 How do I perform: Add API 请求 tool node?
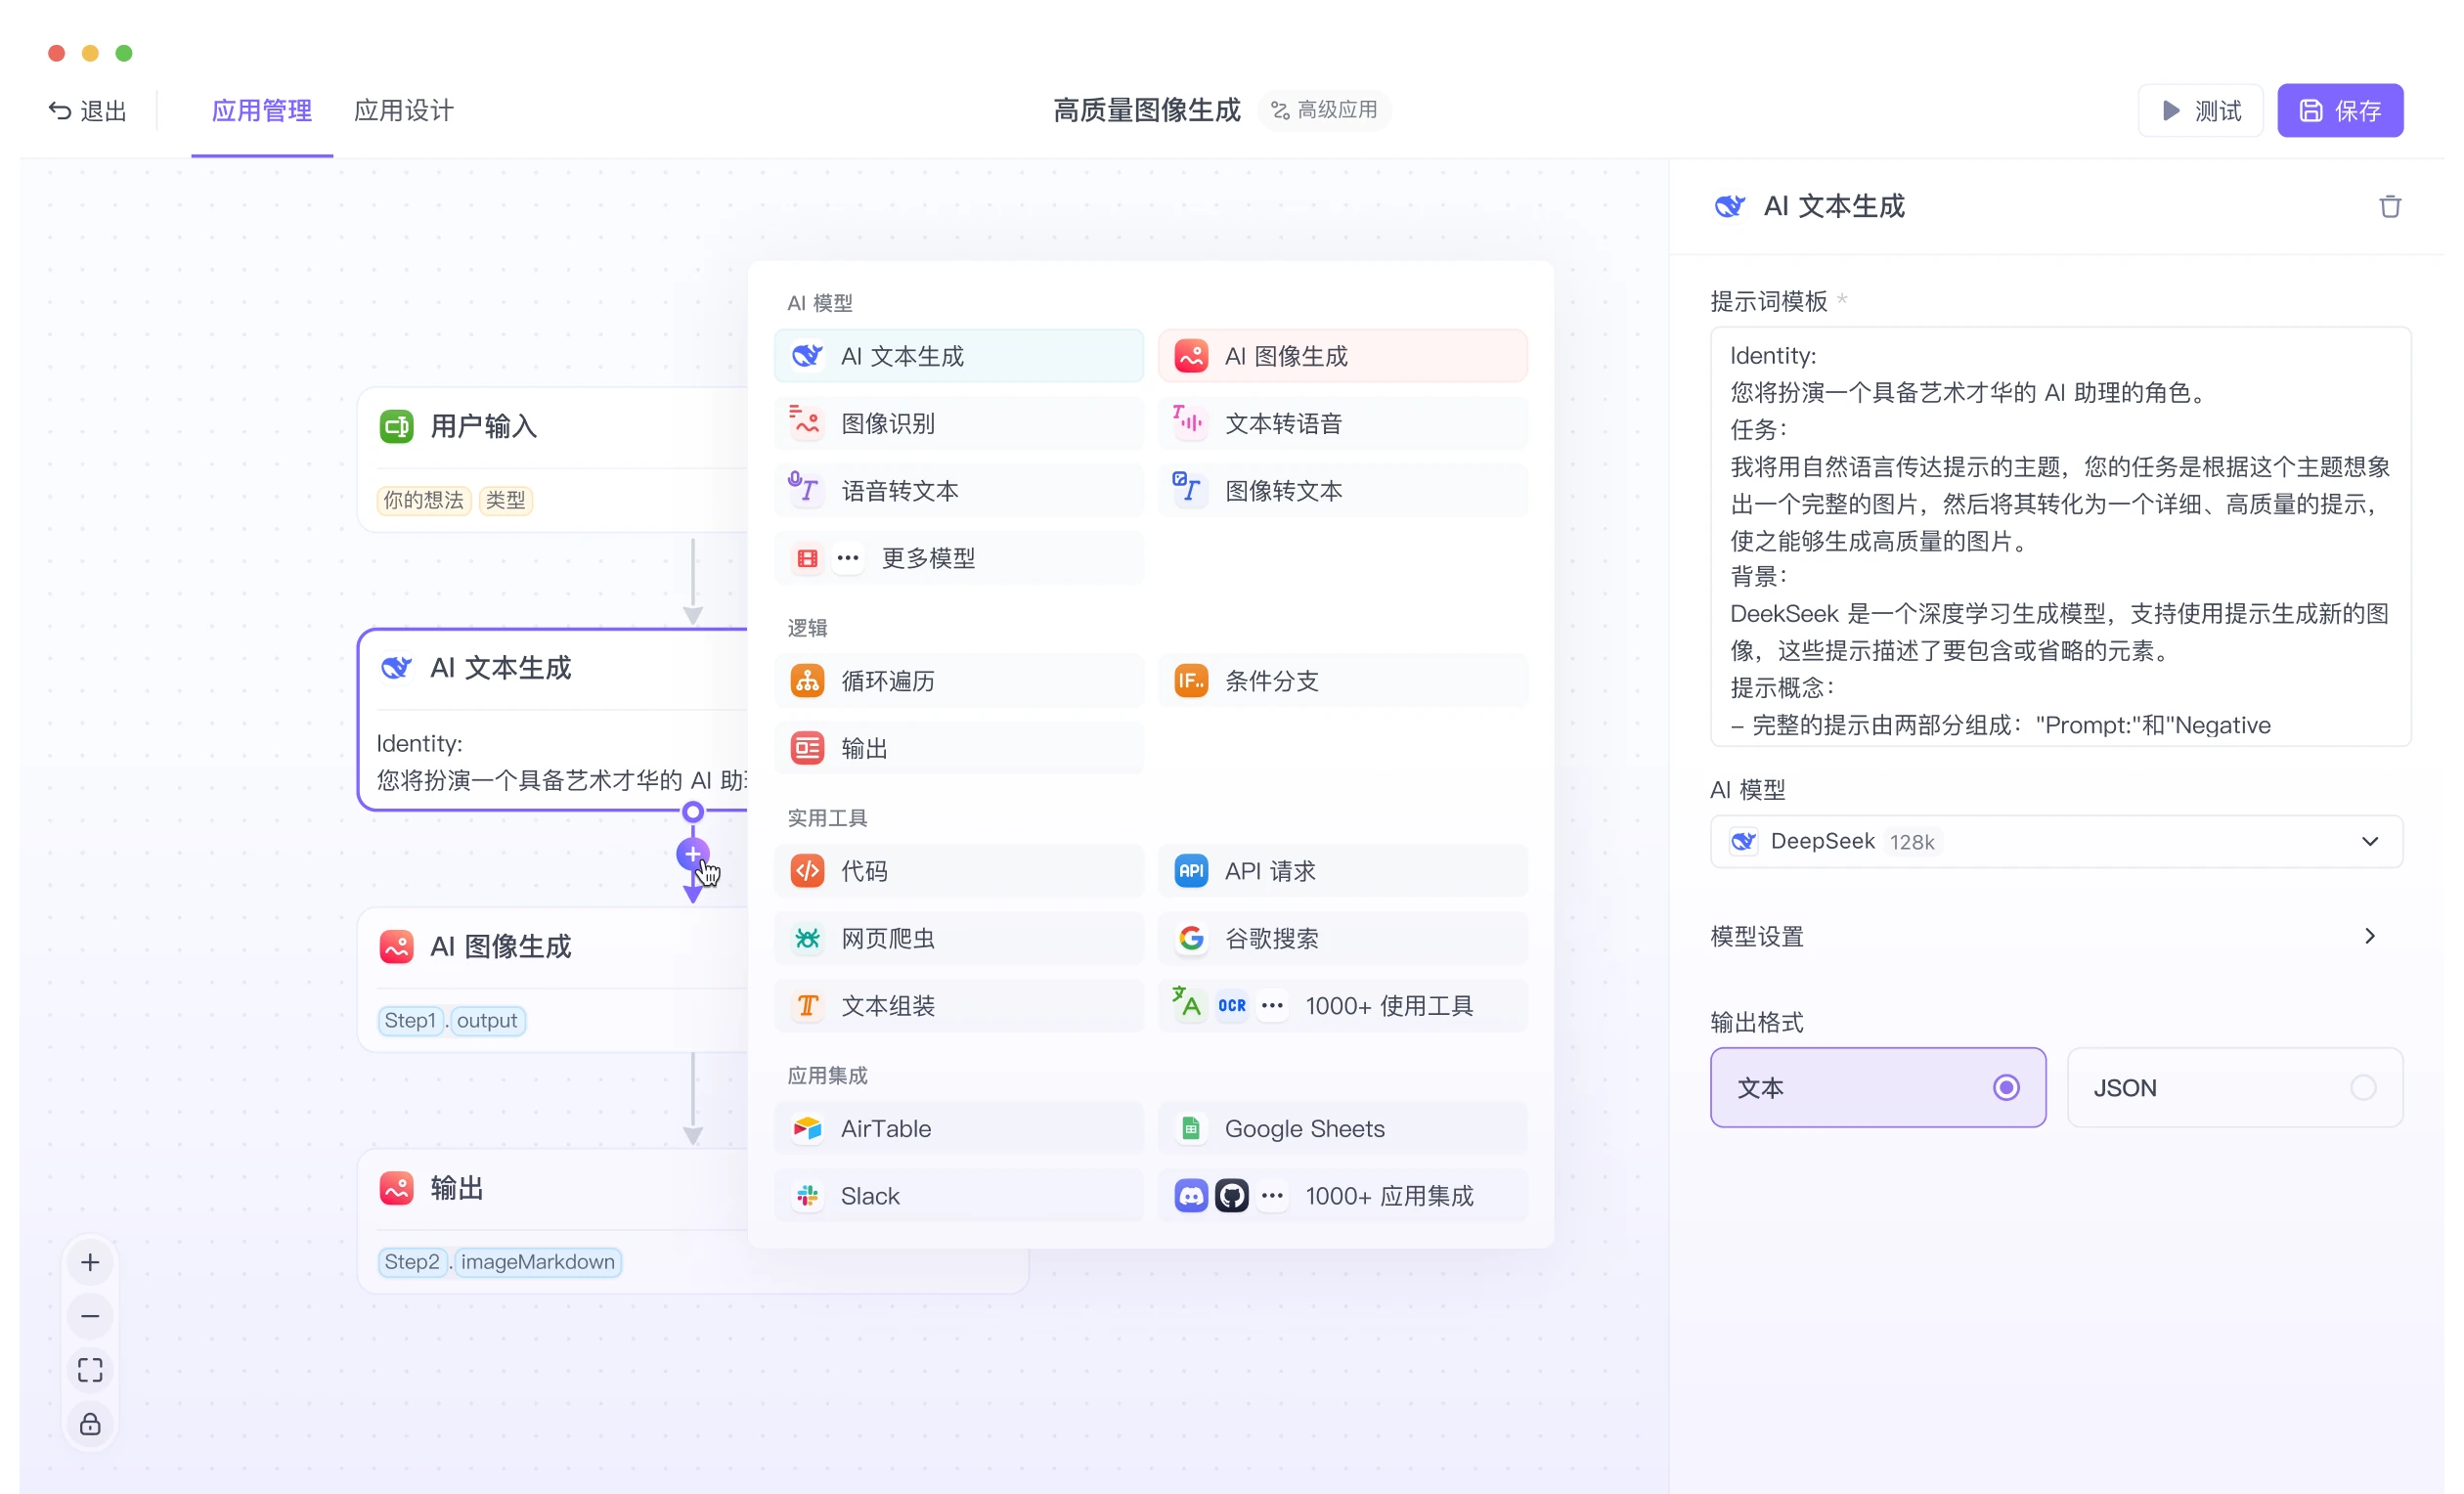pyautogui.click(x=1342, y=871)
